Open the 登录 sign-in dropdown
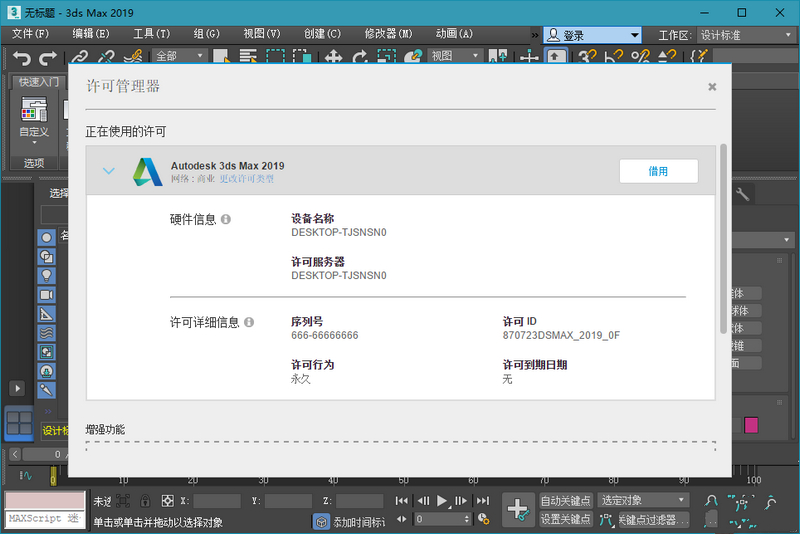 [592, 35]
